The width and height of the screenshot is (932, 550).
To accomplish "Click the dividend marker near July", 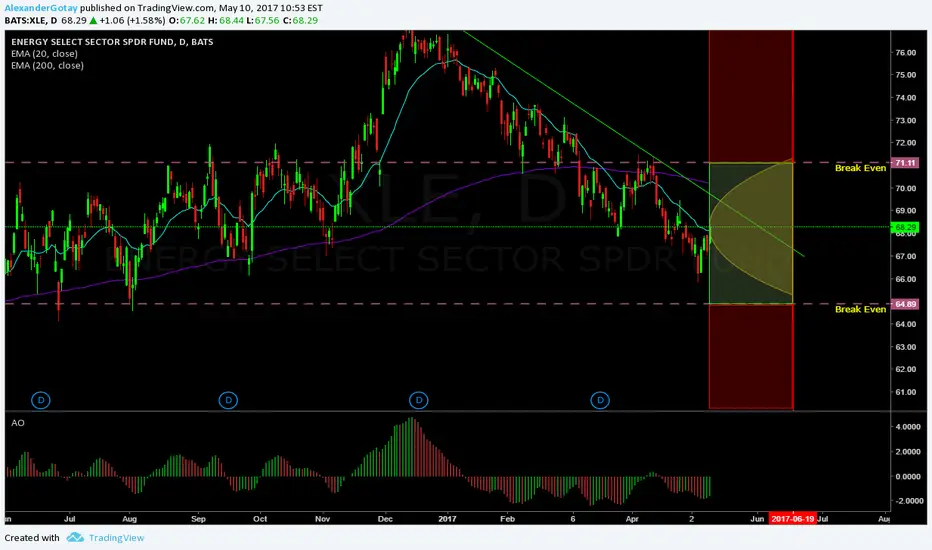I will (x=41, y=400).
